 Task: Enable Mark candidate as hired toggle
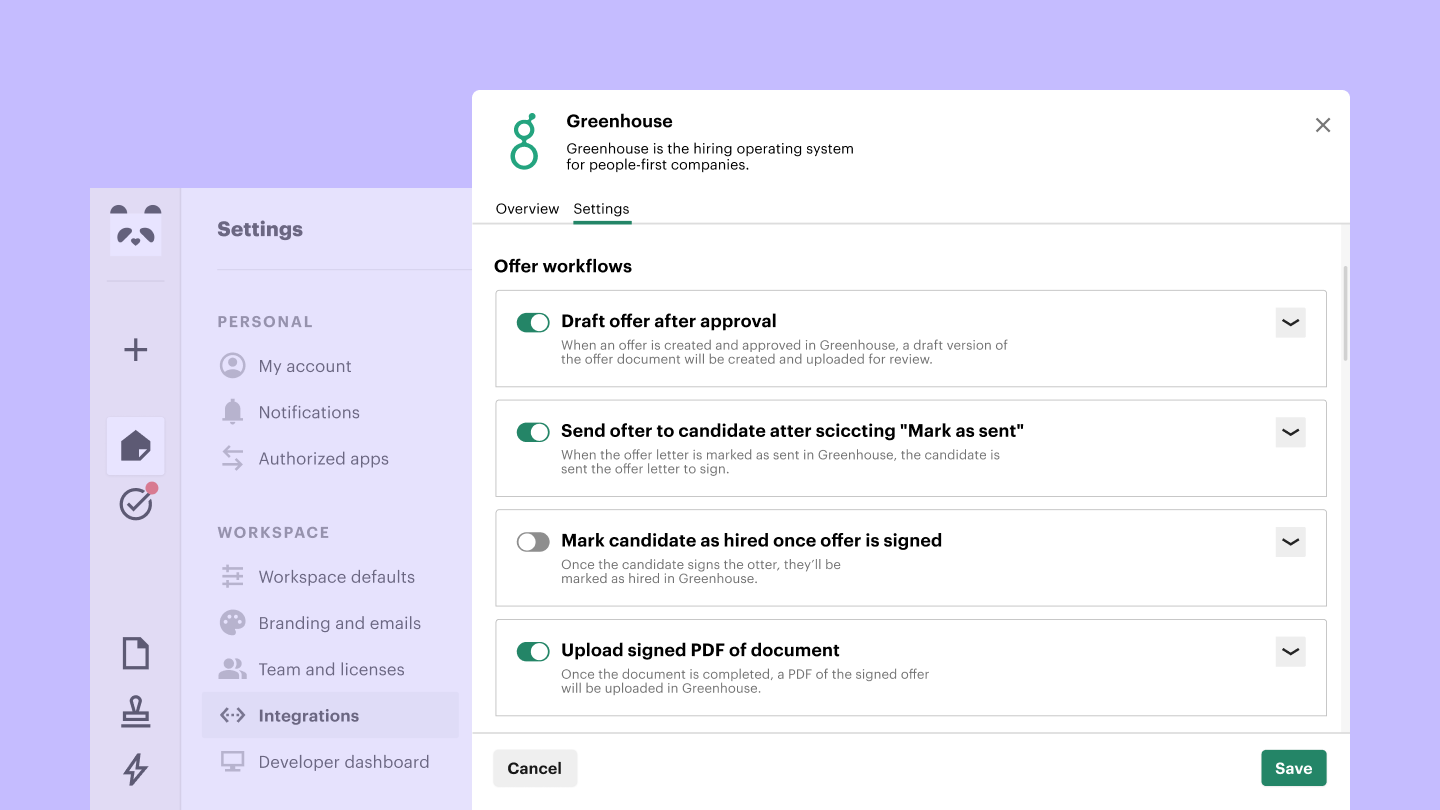(533, 542)
